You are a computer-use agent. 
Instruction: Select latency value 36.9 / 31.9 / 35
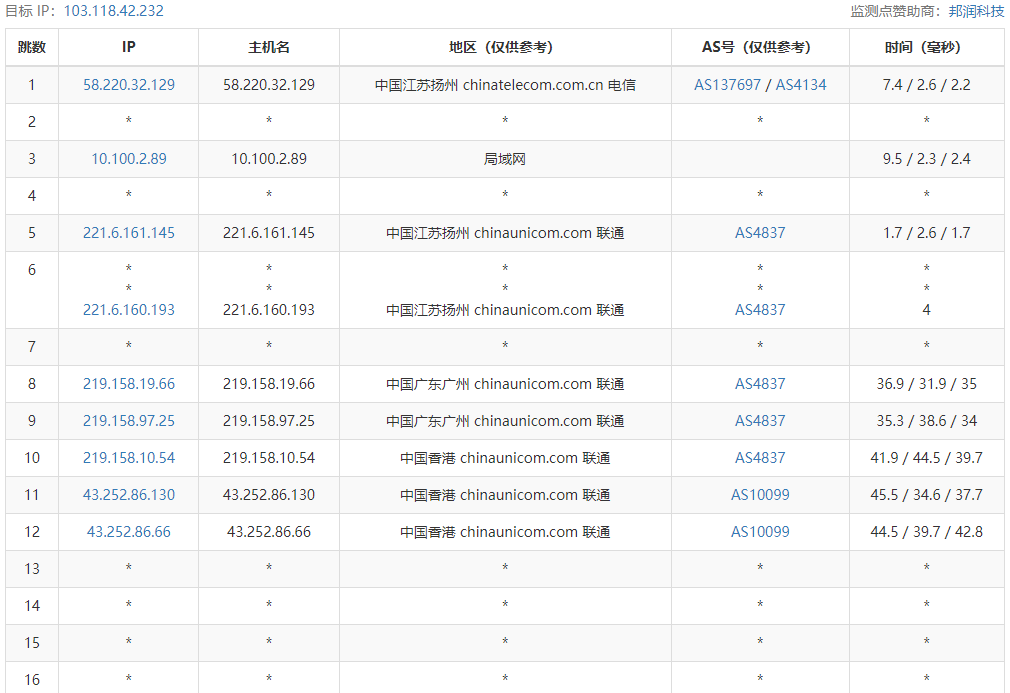(926, 384)
